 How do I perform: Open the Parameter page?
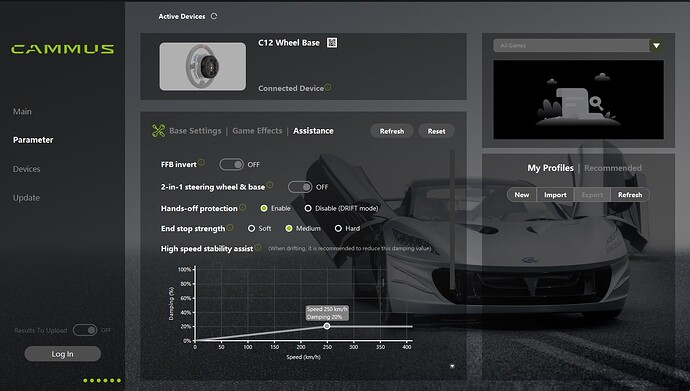(x=33, y=140)
